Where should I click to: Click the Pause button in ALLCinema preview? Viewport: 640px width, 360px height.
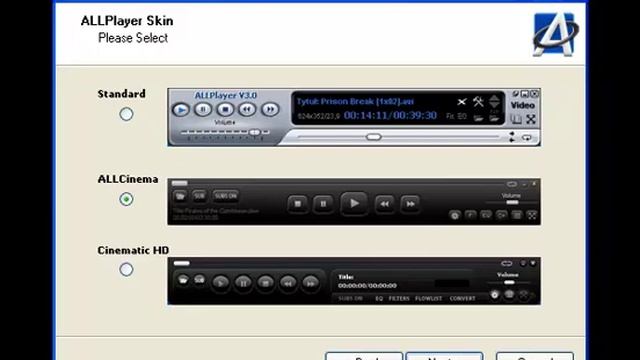323,204
